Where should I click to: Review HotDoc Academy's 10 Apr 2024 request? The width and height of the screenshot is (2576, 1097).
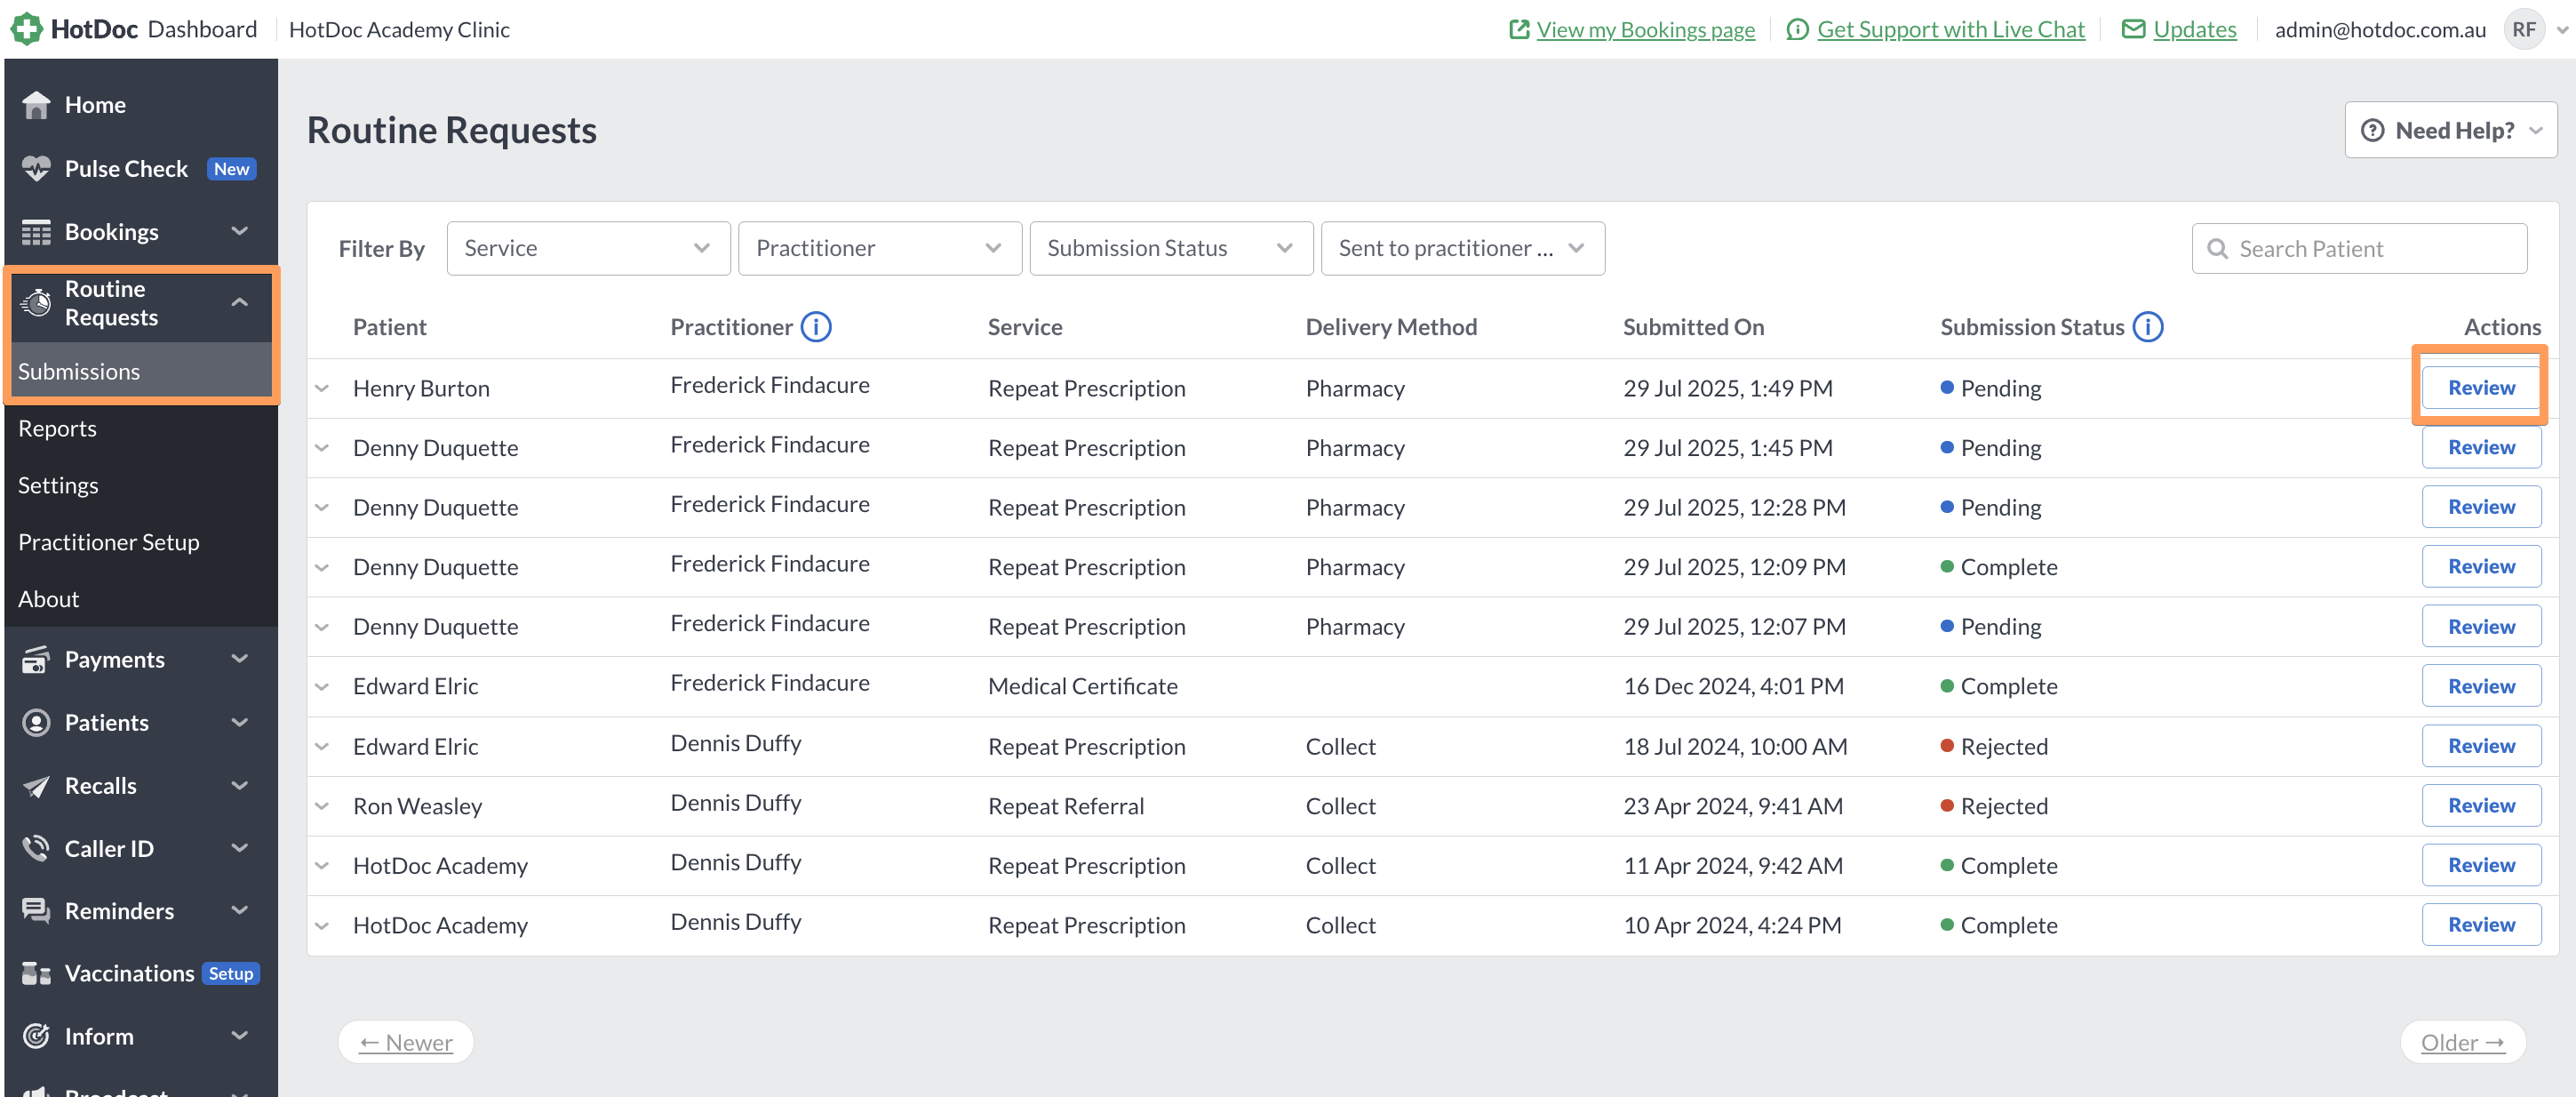coord(2481,925)
